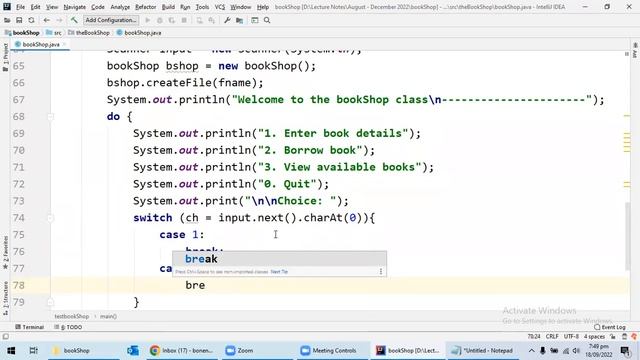
Task: Click theBookShop package breadcrumb
Action: pos(89,33)
